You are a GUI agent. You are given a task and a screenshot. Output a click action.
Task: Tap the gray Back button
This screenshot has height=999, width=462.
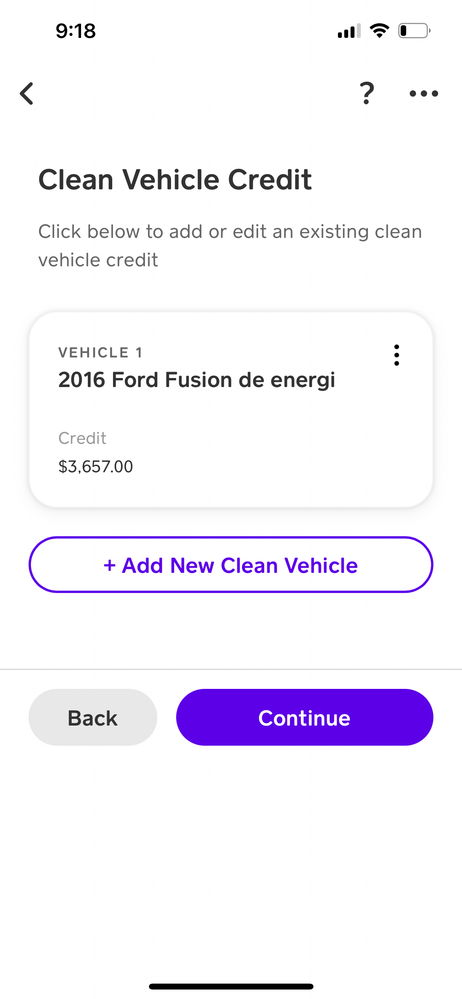click(x=92, y=717)
